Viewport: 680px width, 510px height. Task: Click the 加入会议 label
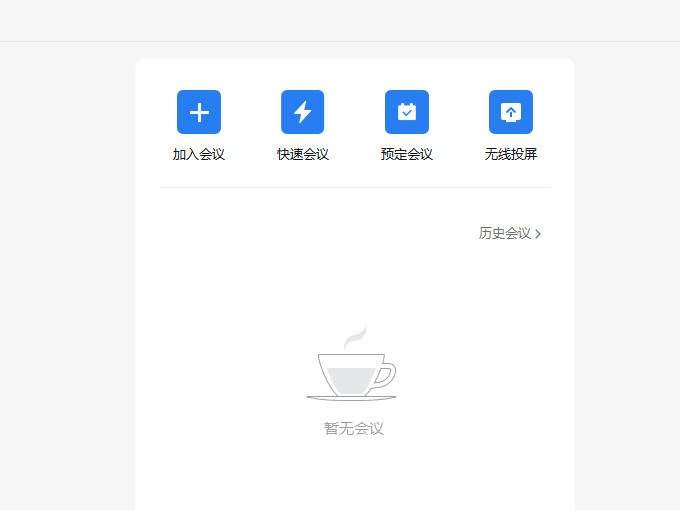(199, 154)
